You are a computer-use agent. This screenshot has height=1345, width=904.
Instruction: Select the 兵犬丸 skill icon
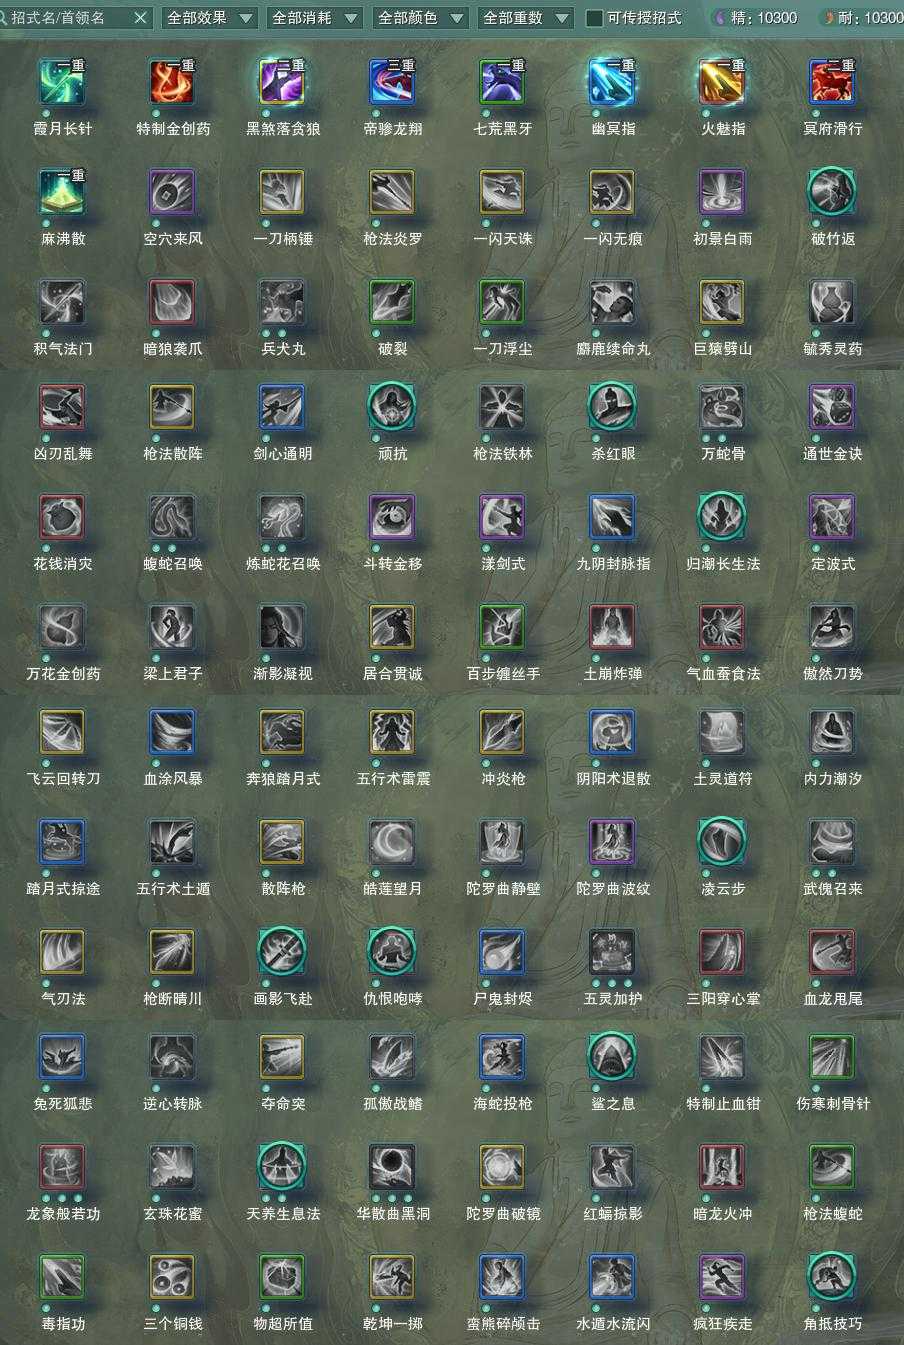click(x=282, y=302)
